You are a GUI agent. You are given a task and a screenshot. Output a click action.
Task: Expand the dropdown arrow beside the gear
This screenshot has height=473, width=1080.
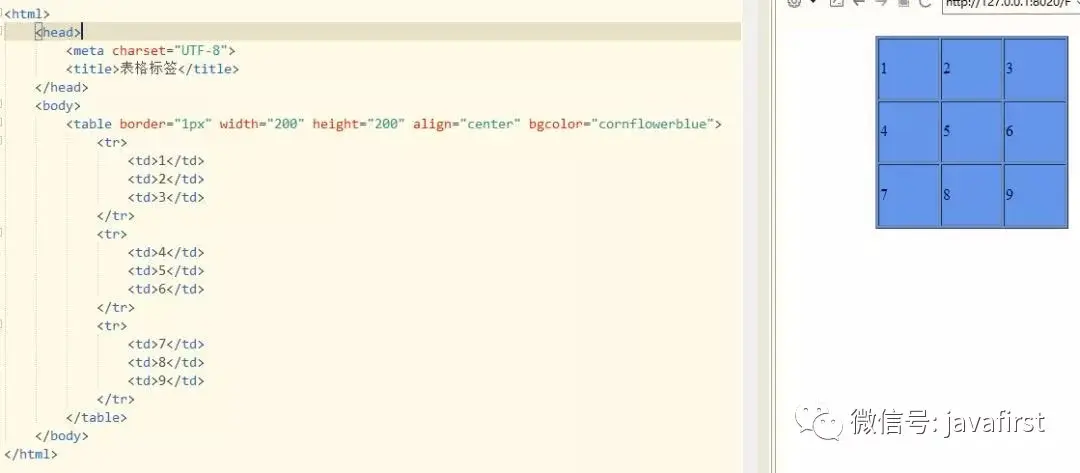[x=813, y=3]
